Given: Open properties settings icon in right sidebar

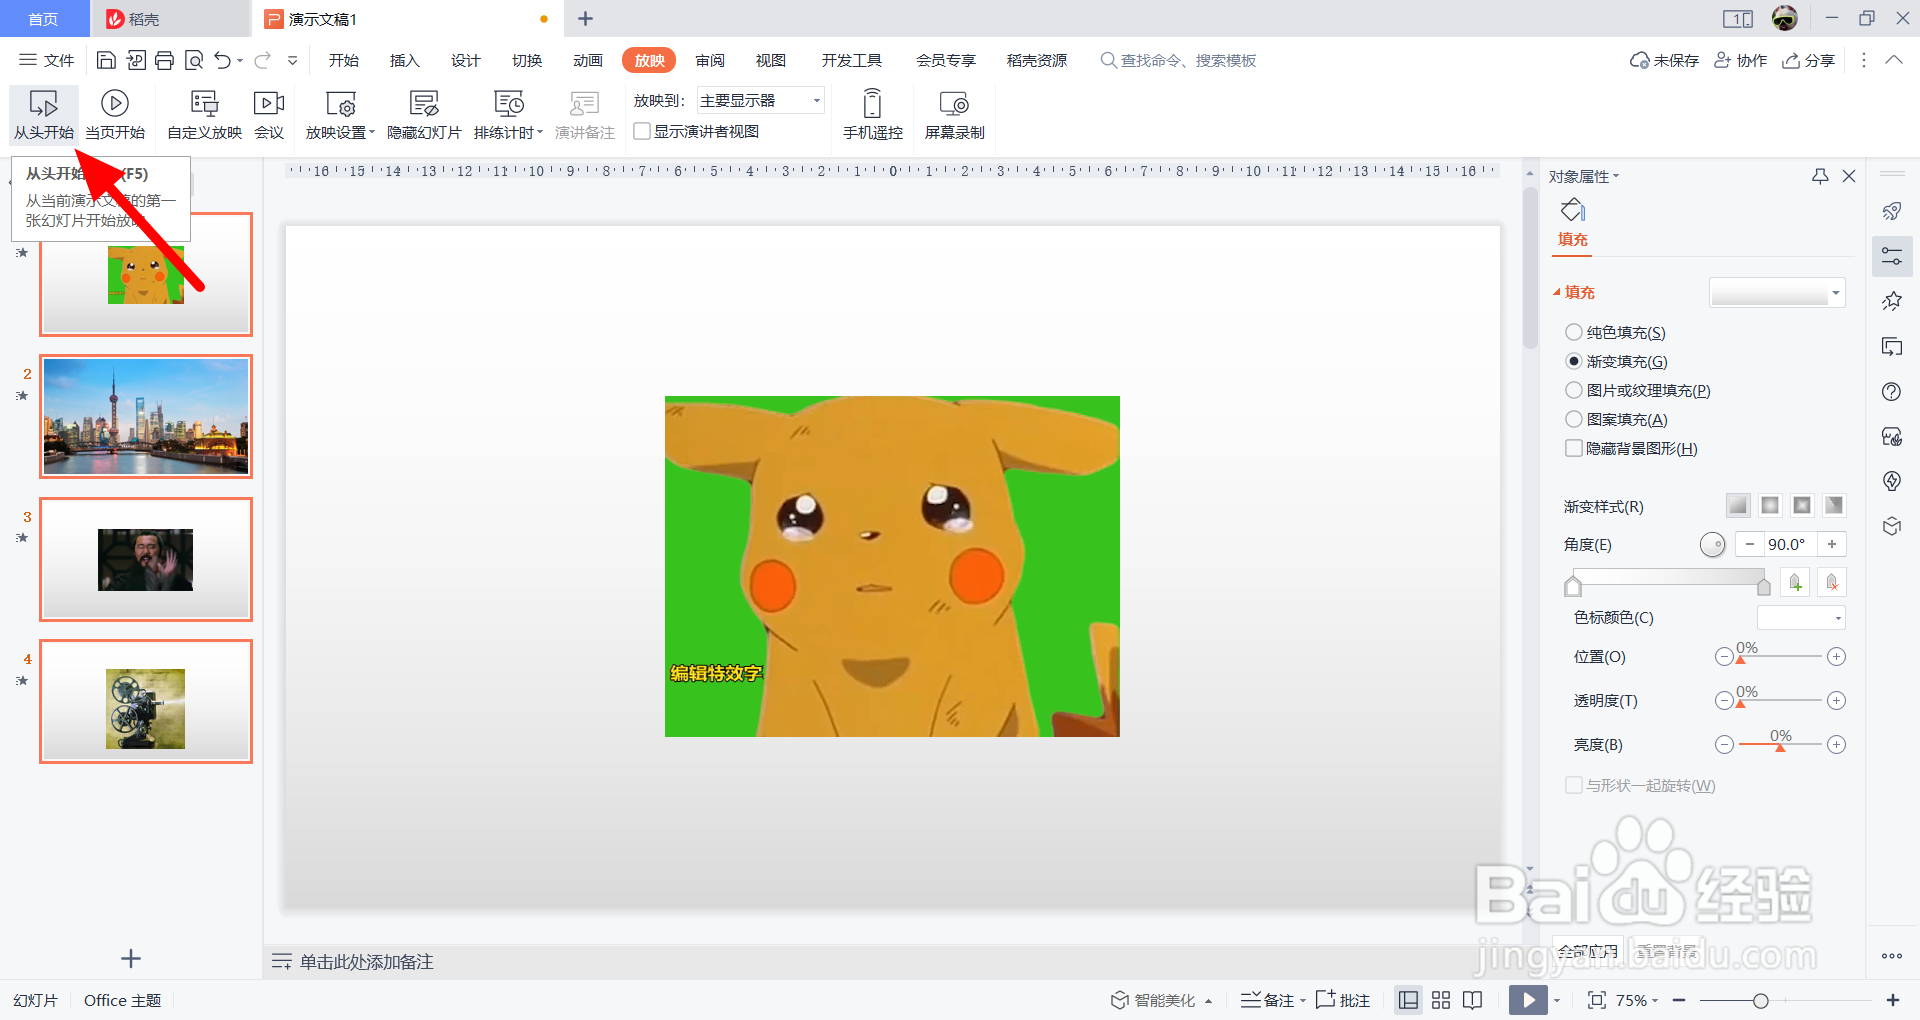Looking at the screenshot, I should (x=1892, y=256).
